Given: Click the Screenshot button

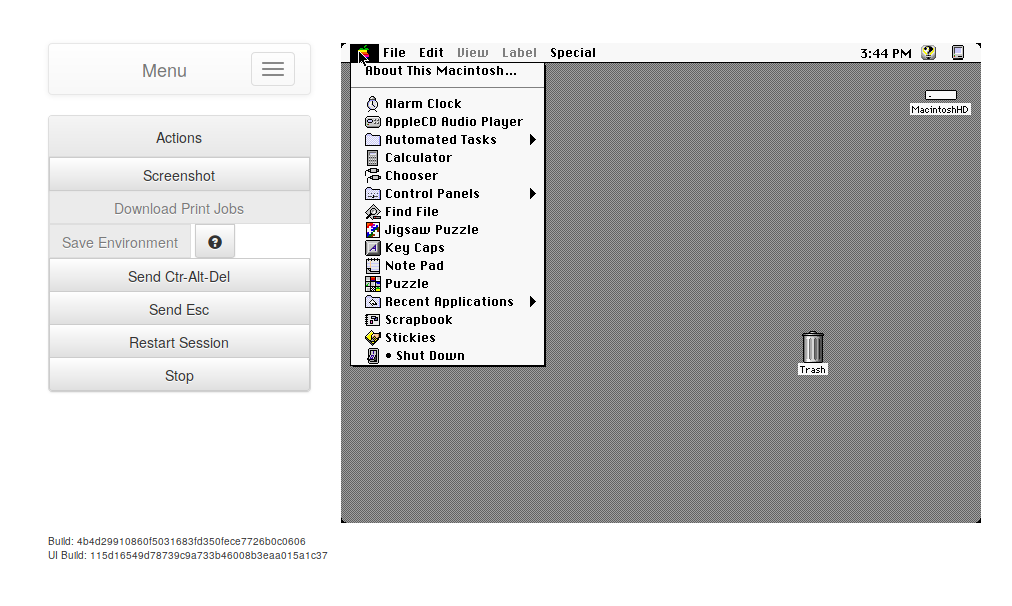Looking at the screenshot, I should click(179, 176).
